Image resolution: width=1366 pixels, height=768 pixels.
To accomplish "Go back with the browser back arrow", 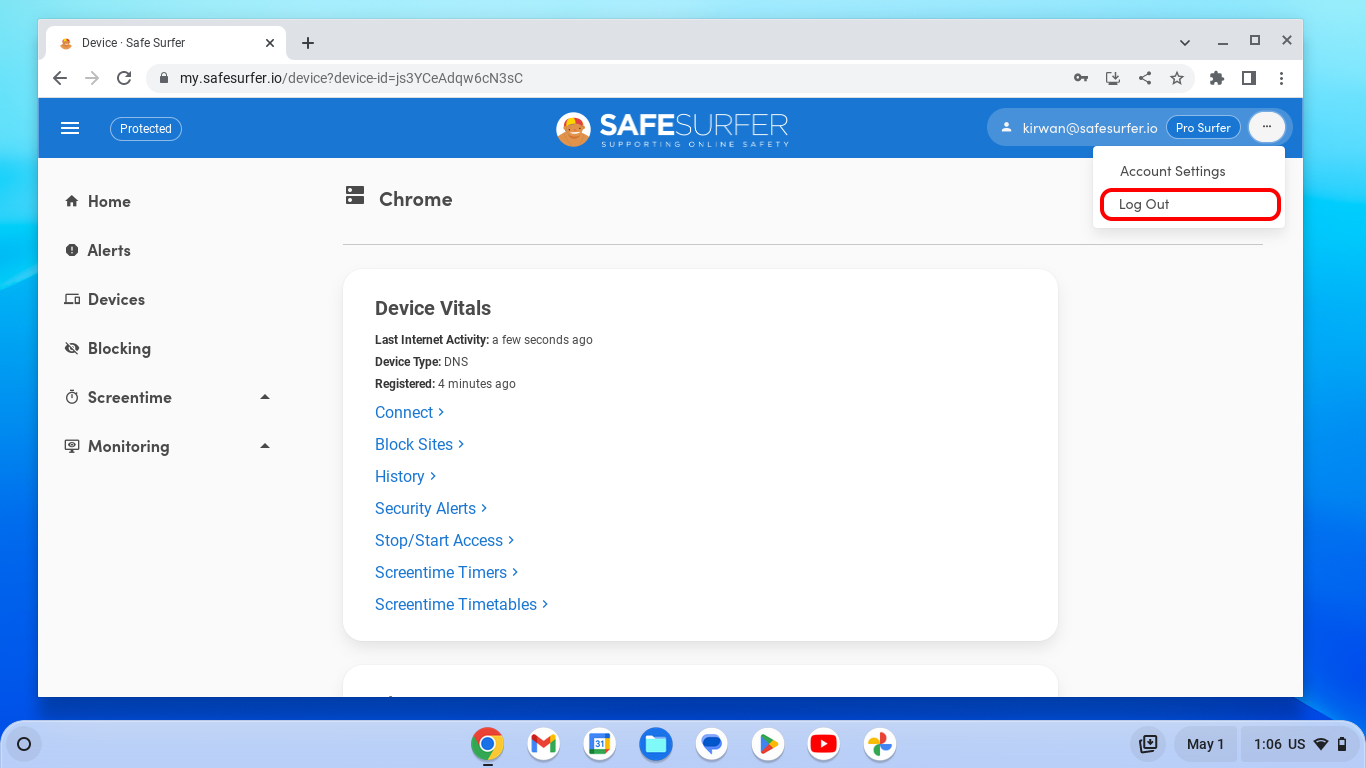I will pos(60,78).
